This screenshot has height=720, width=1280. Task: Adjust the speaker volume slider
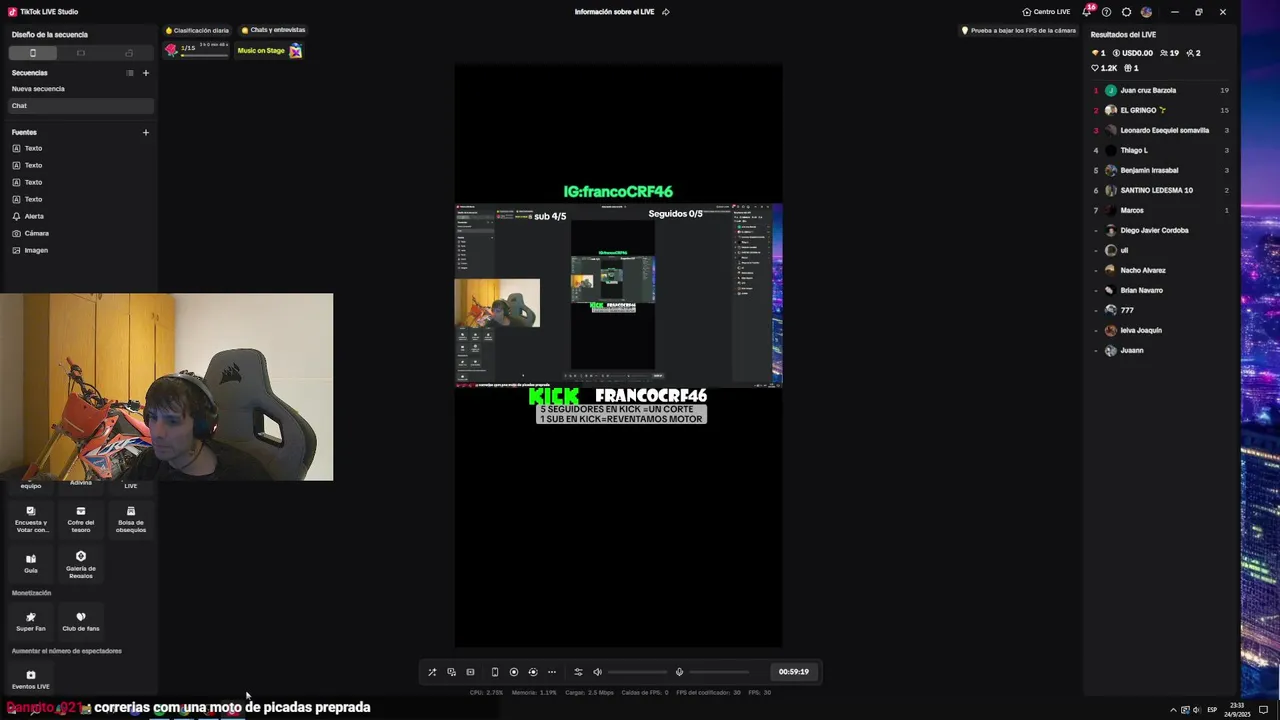(637, 672)
